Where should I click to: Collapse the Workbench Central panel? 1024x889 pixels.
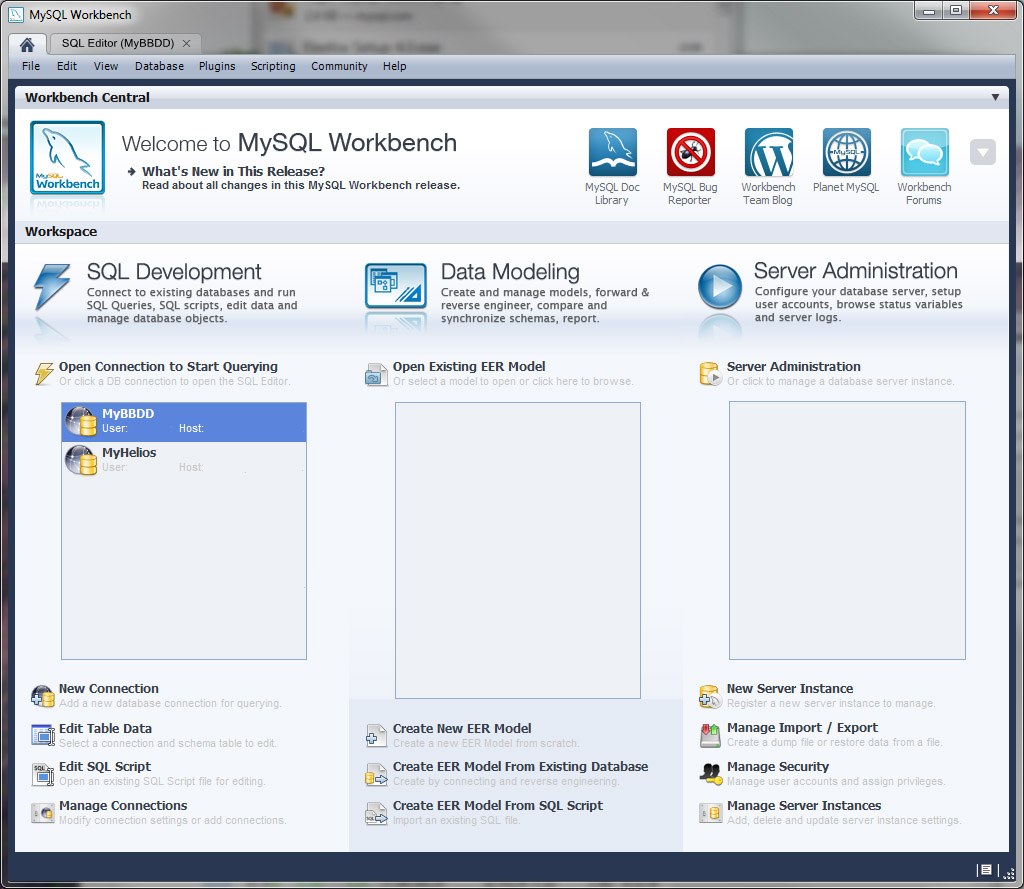click(x=996, y=97)
